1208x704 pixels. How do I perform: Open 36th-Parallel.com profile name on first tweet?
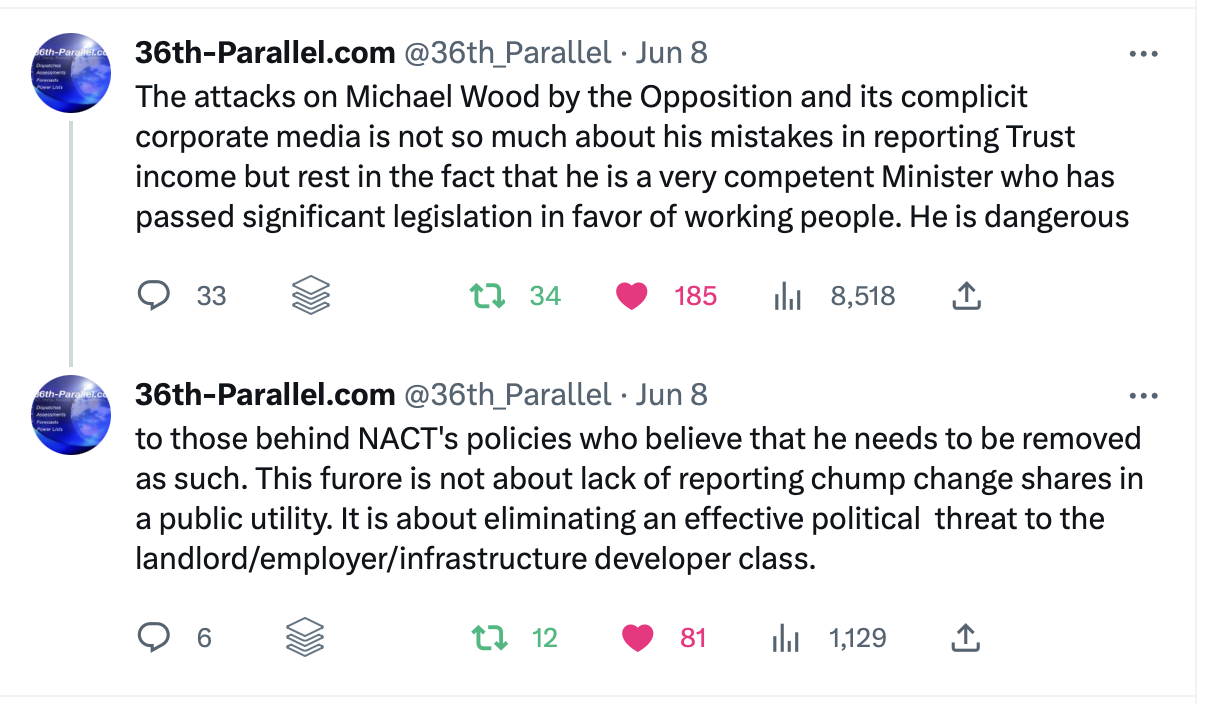265,53
